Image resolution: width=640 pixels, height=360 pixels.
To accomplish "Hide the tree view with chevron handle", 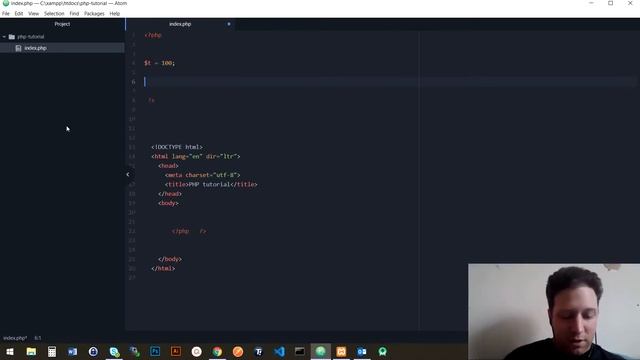I will [x=128, y=174].
